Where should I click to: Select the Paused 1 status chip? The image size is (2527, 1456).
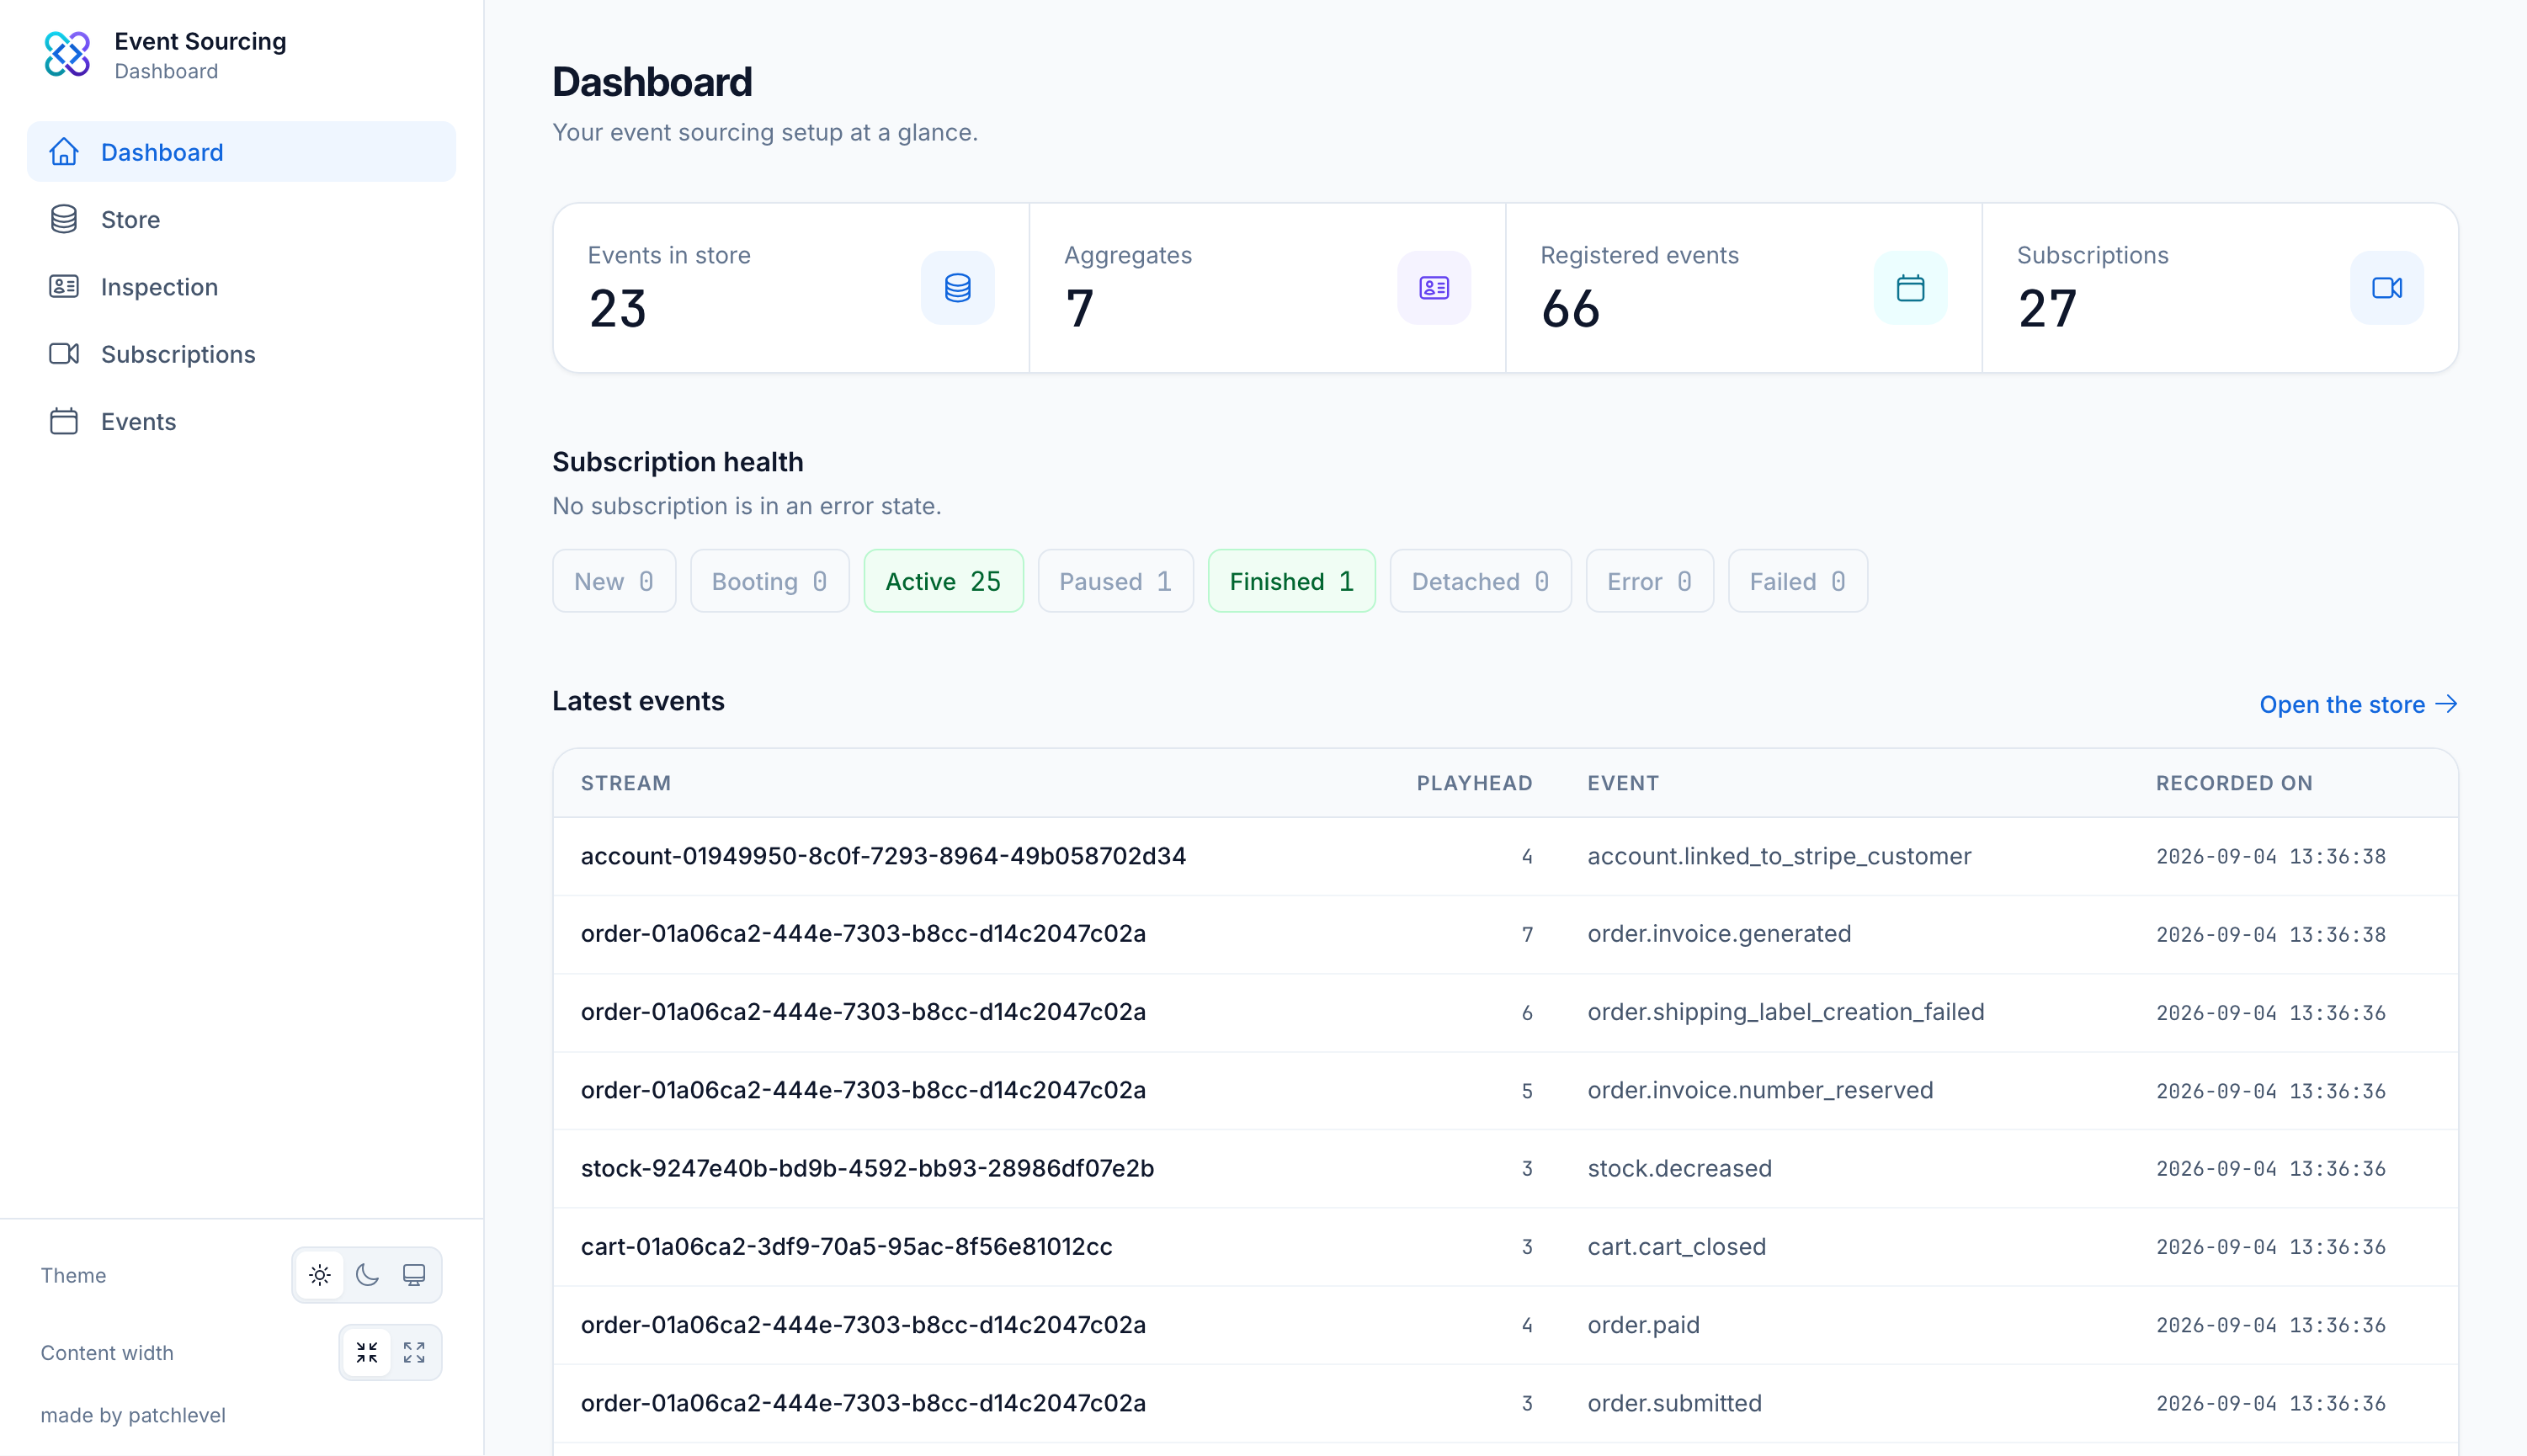click(1115, 581)
